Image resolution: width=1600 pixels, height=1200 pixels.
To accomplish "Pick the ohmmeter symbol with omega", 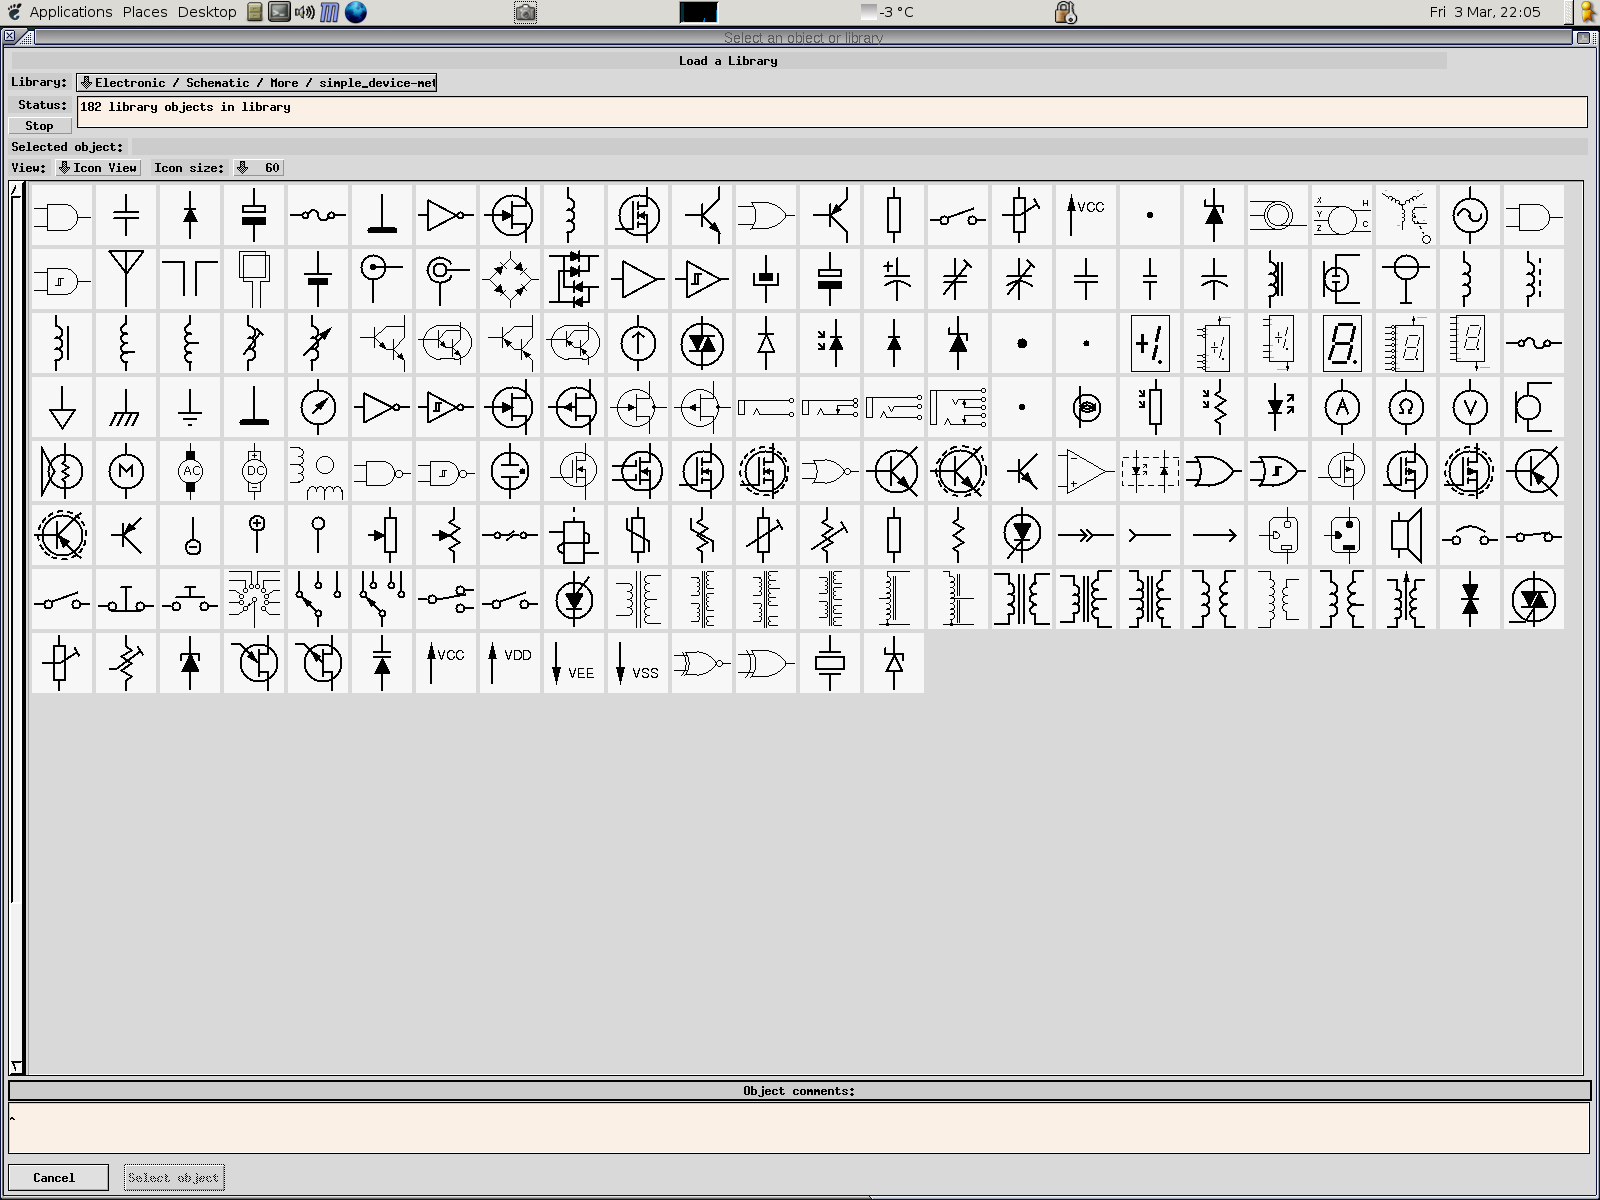I will [x=1406, y=407].
